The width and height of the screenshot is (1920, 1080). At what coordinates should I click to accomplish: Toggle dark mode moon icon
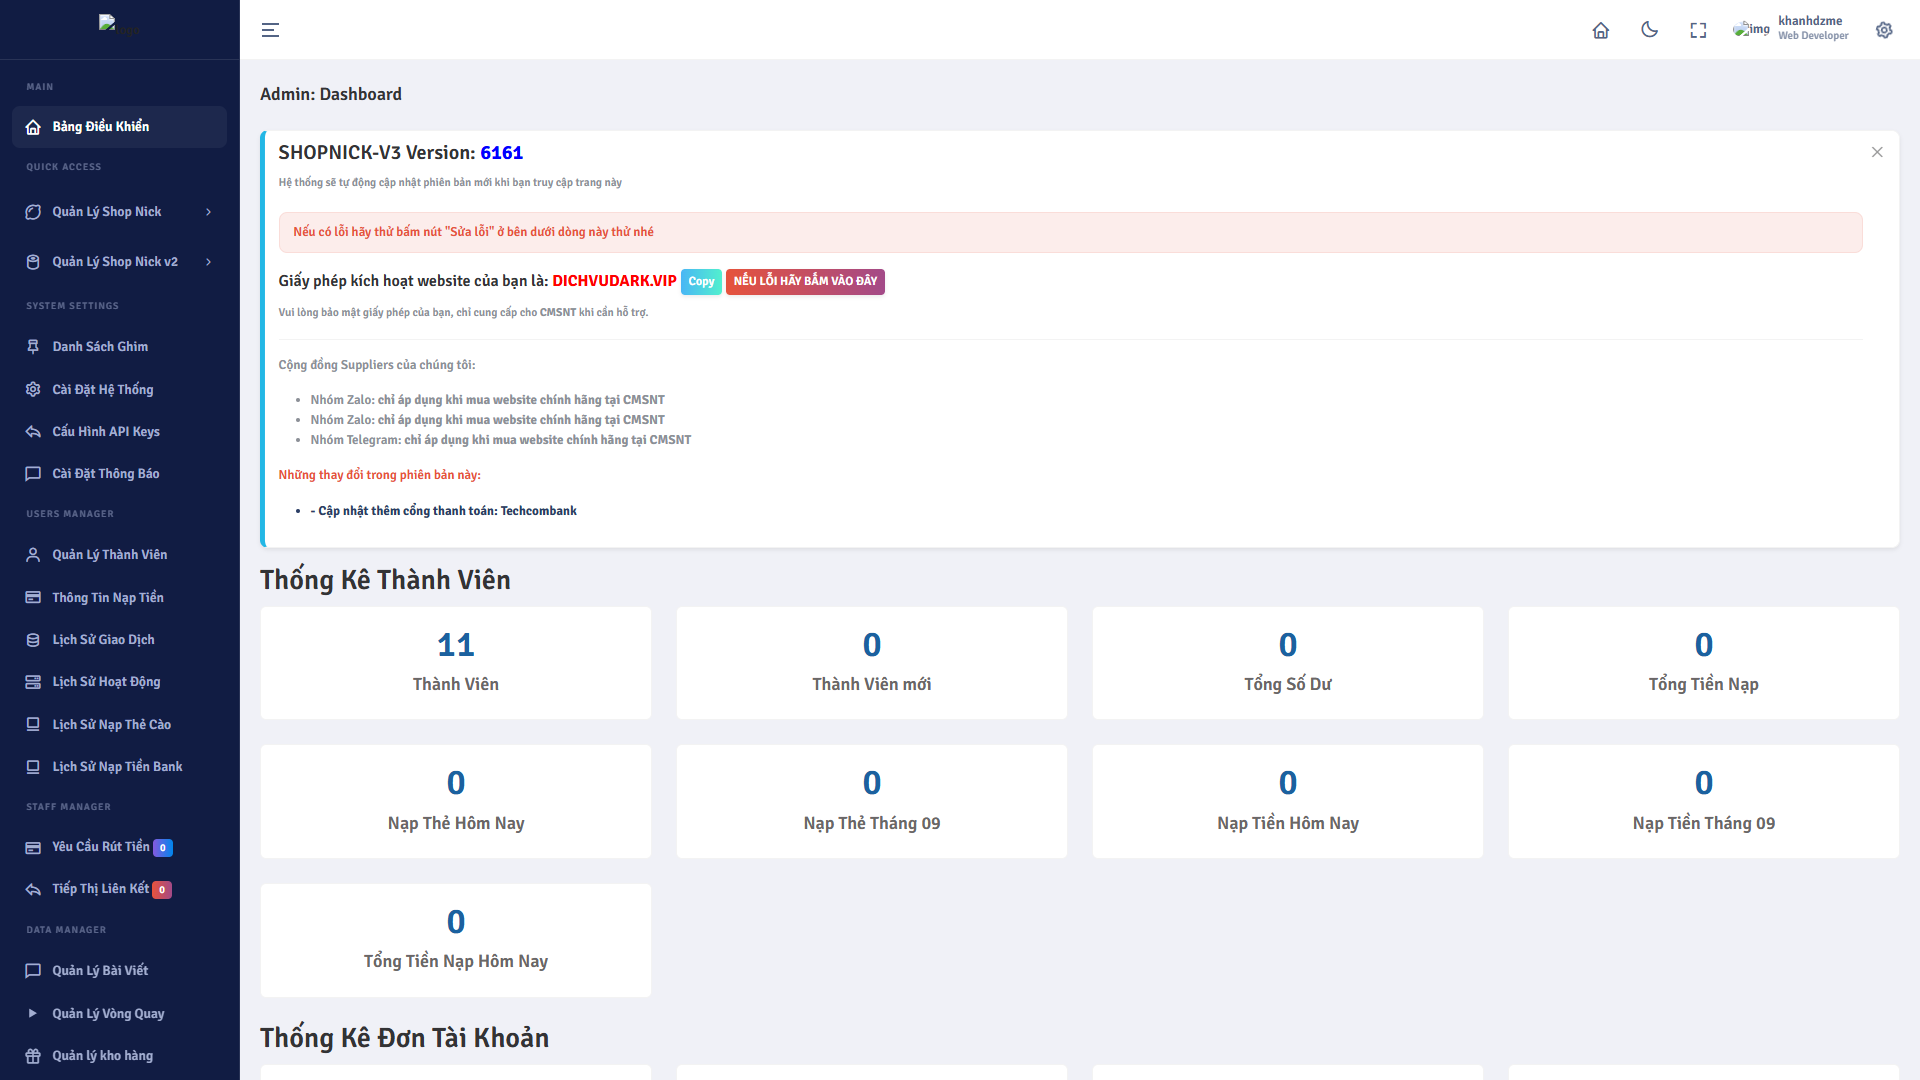[1649, 30]
